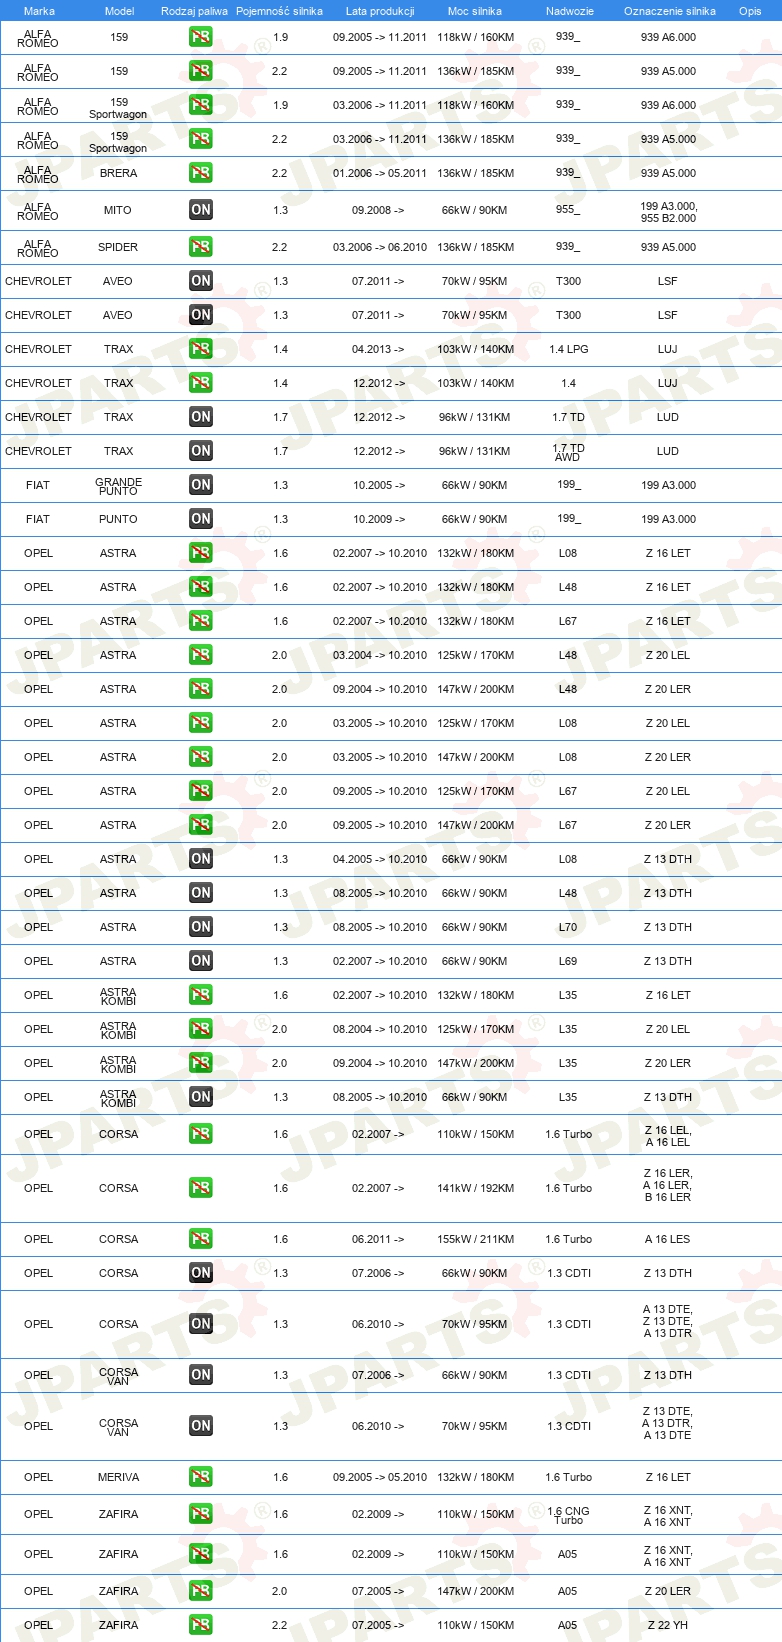Click ON icon in Astra Kombi 1.3 row
This screenshot has width=782, height=1642.
click(x=201, y=1097)
